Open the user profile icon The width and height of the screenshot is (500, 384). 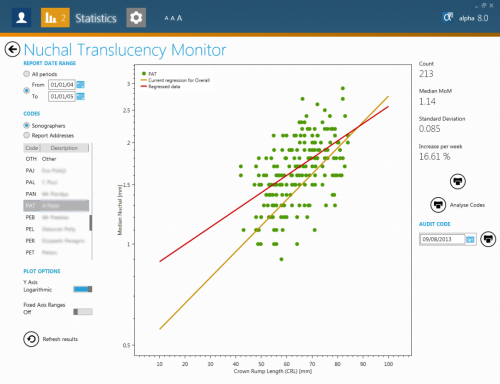pyautogui.click(x=21, y=18)
